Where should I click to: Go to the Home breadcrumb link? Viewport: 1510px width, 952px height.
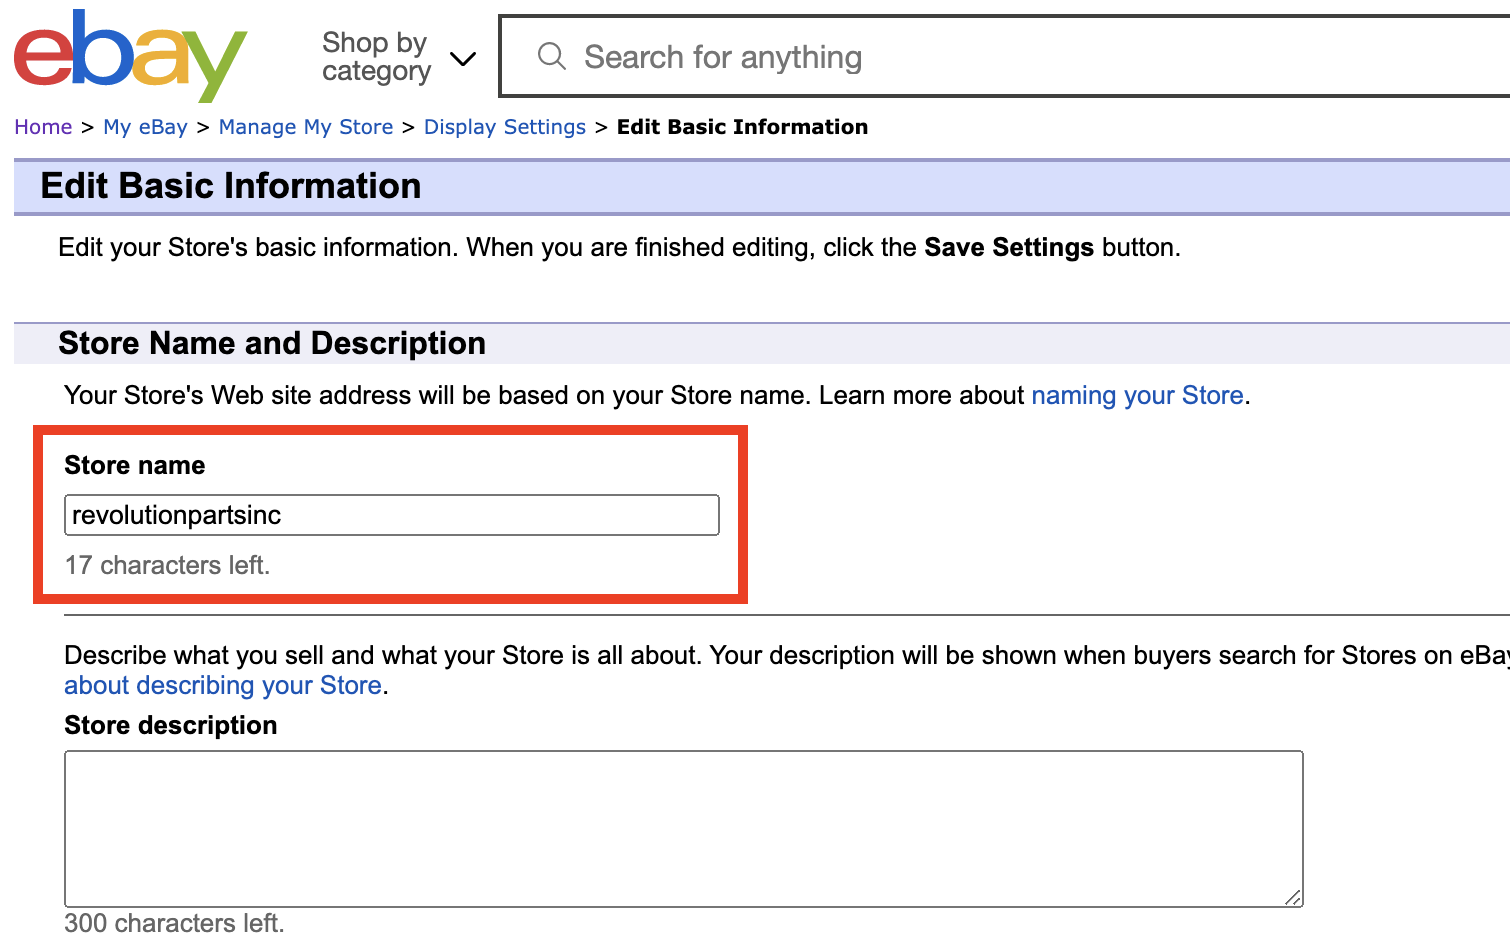(x=43, y=127)
